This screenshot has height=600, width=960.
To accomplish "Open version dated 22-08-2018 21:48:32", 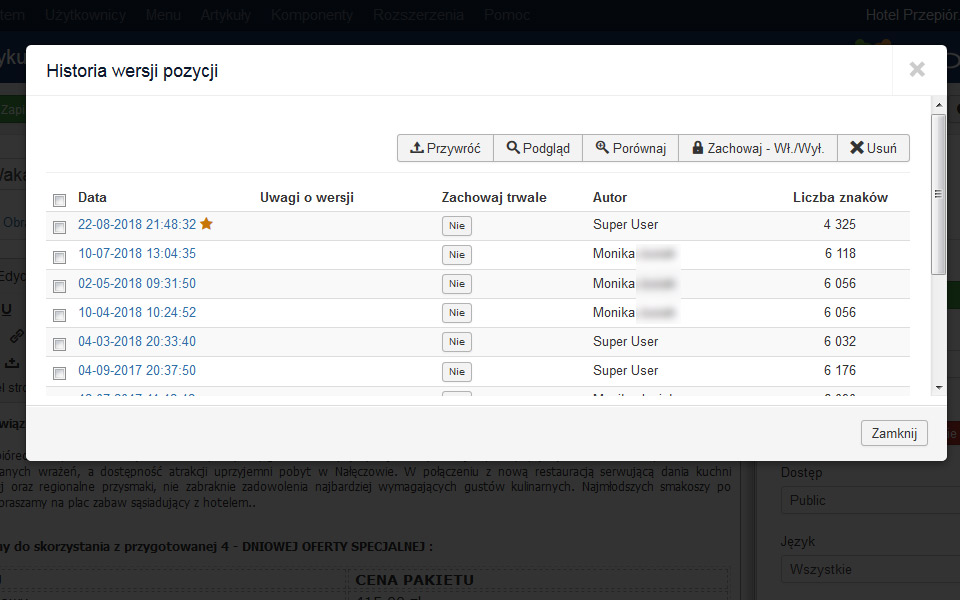I will (x=137, y=224).
